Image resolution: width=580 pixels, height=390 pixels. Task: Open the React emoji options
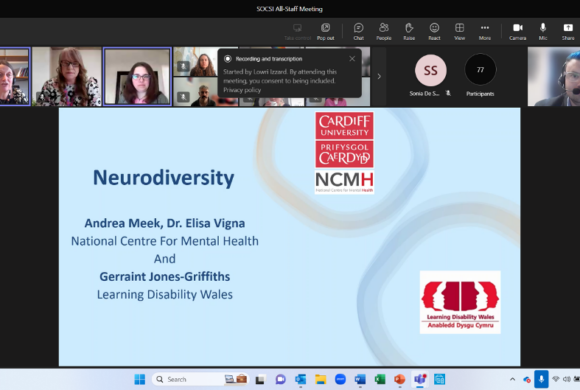tap(434, 31)
